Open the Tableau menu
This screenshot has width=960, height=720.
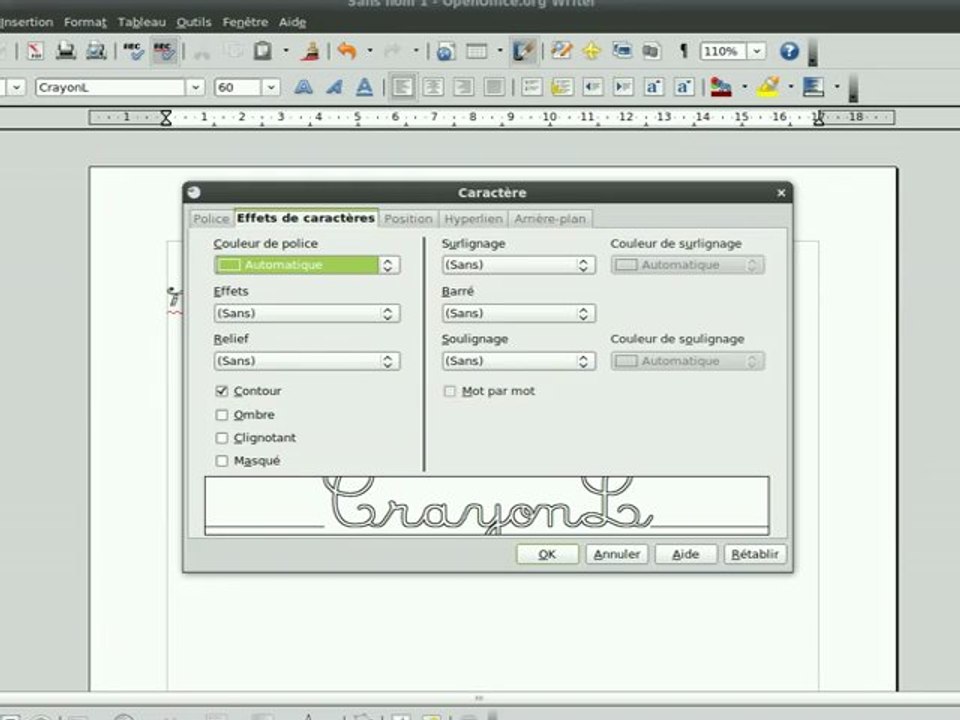pyautogui.click(x=141, y=22)
